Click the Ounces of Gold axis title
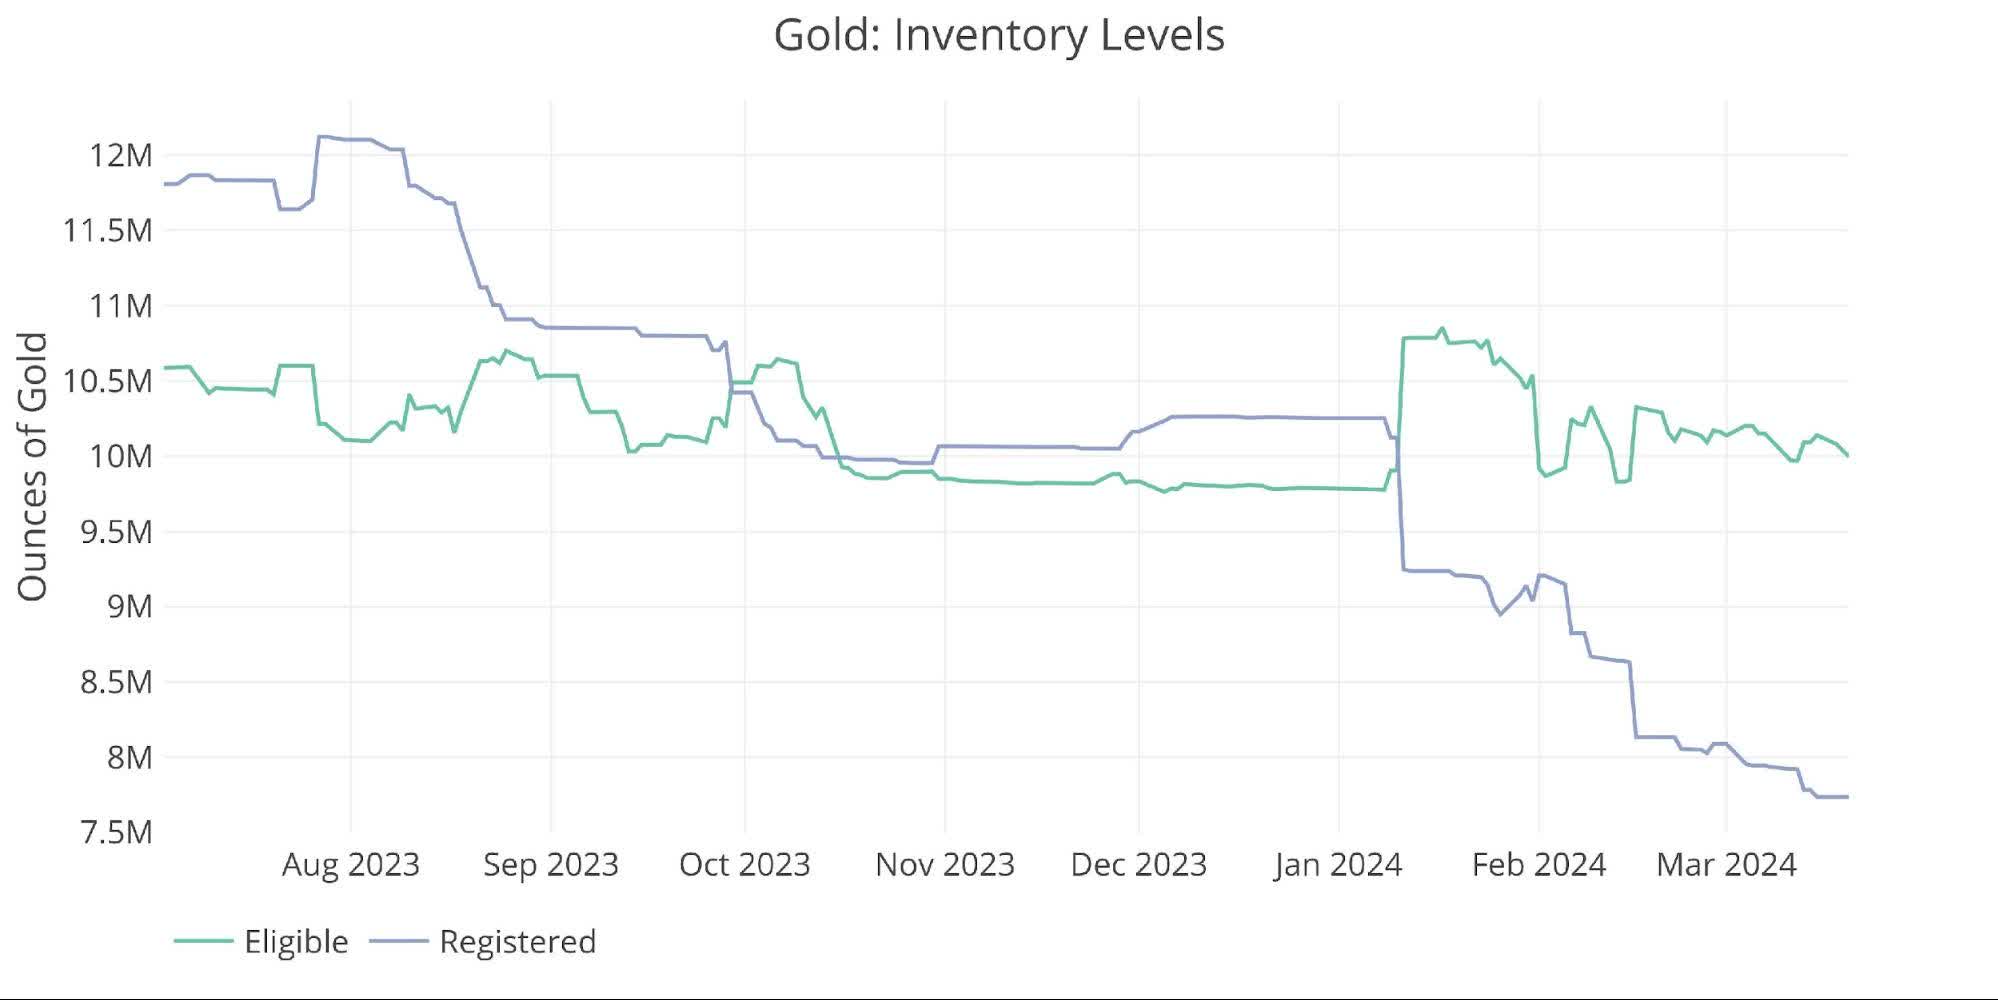This screenshot has width=1998, height=1000. [33, 467]
